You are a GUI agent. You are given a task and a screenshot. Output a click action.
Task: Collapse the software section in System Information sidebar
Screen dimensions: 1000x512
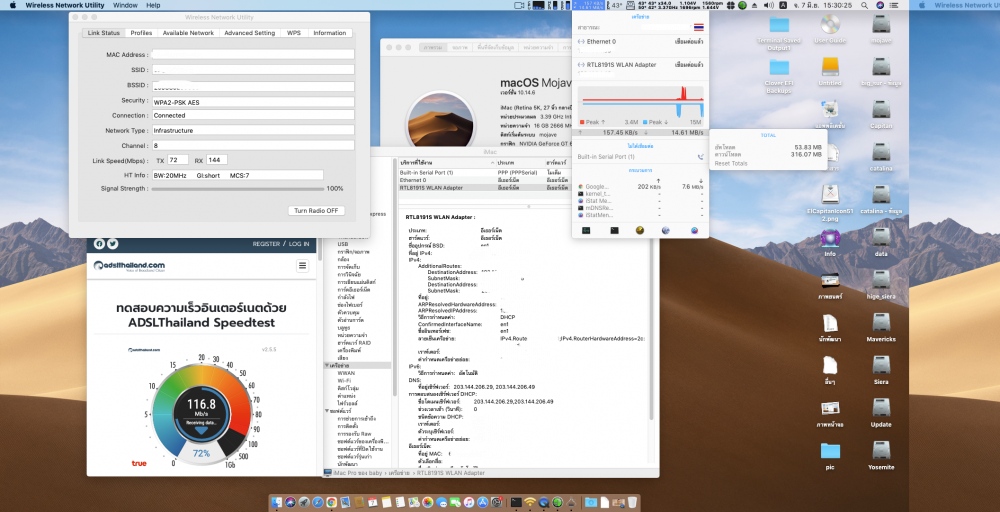click(x=327, y=411)
